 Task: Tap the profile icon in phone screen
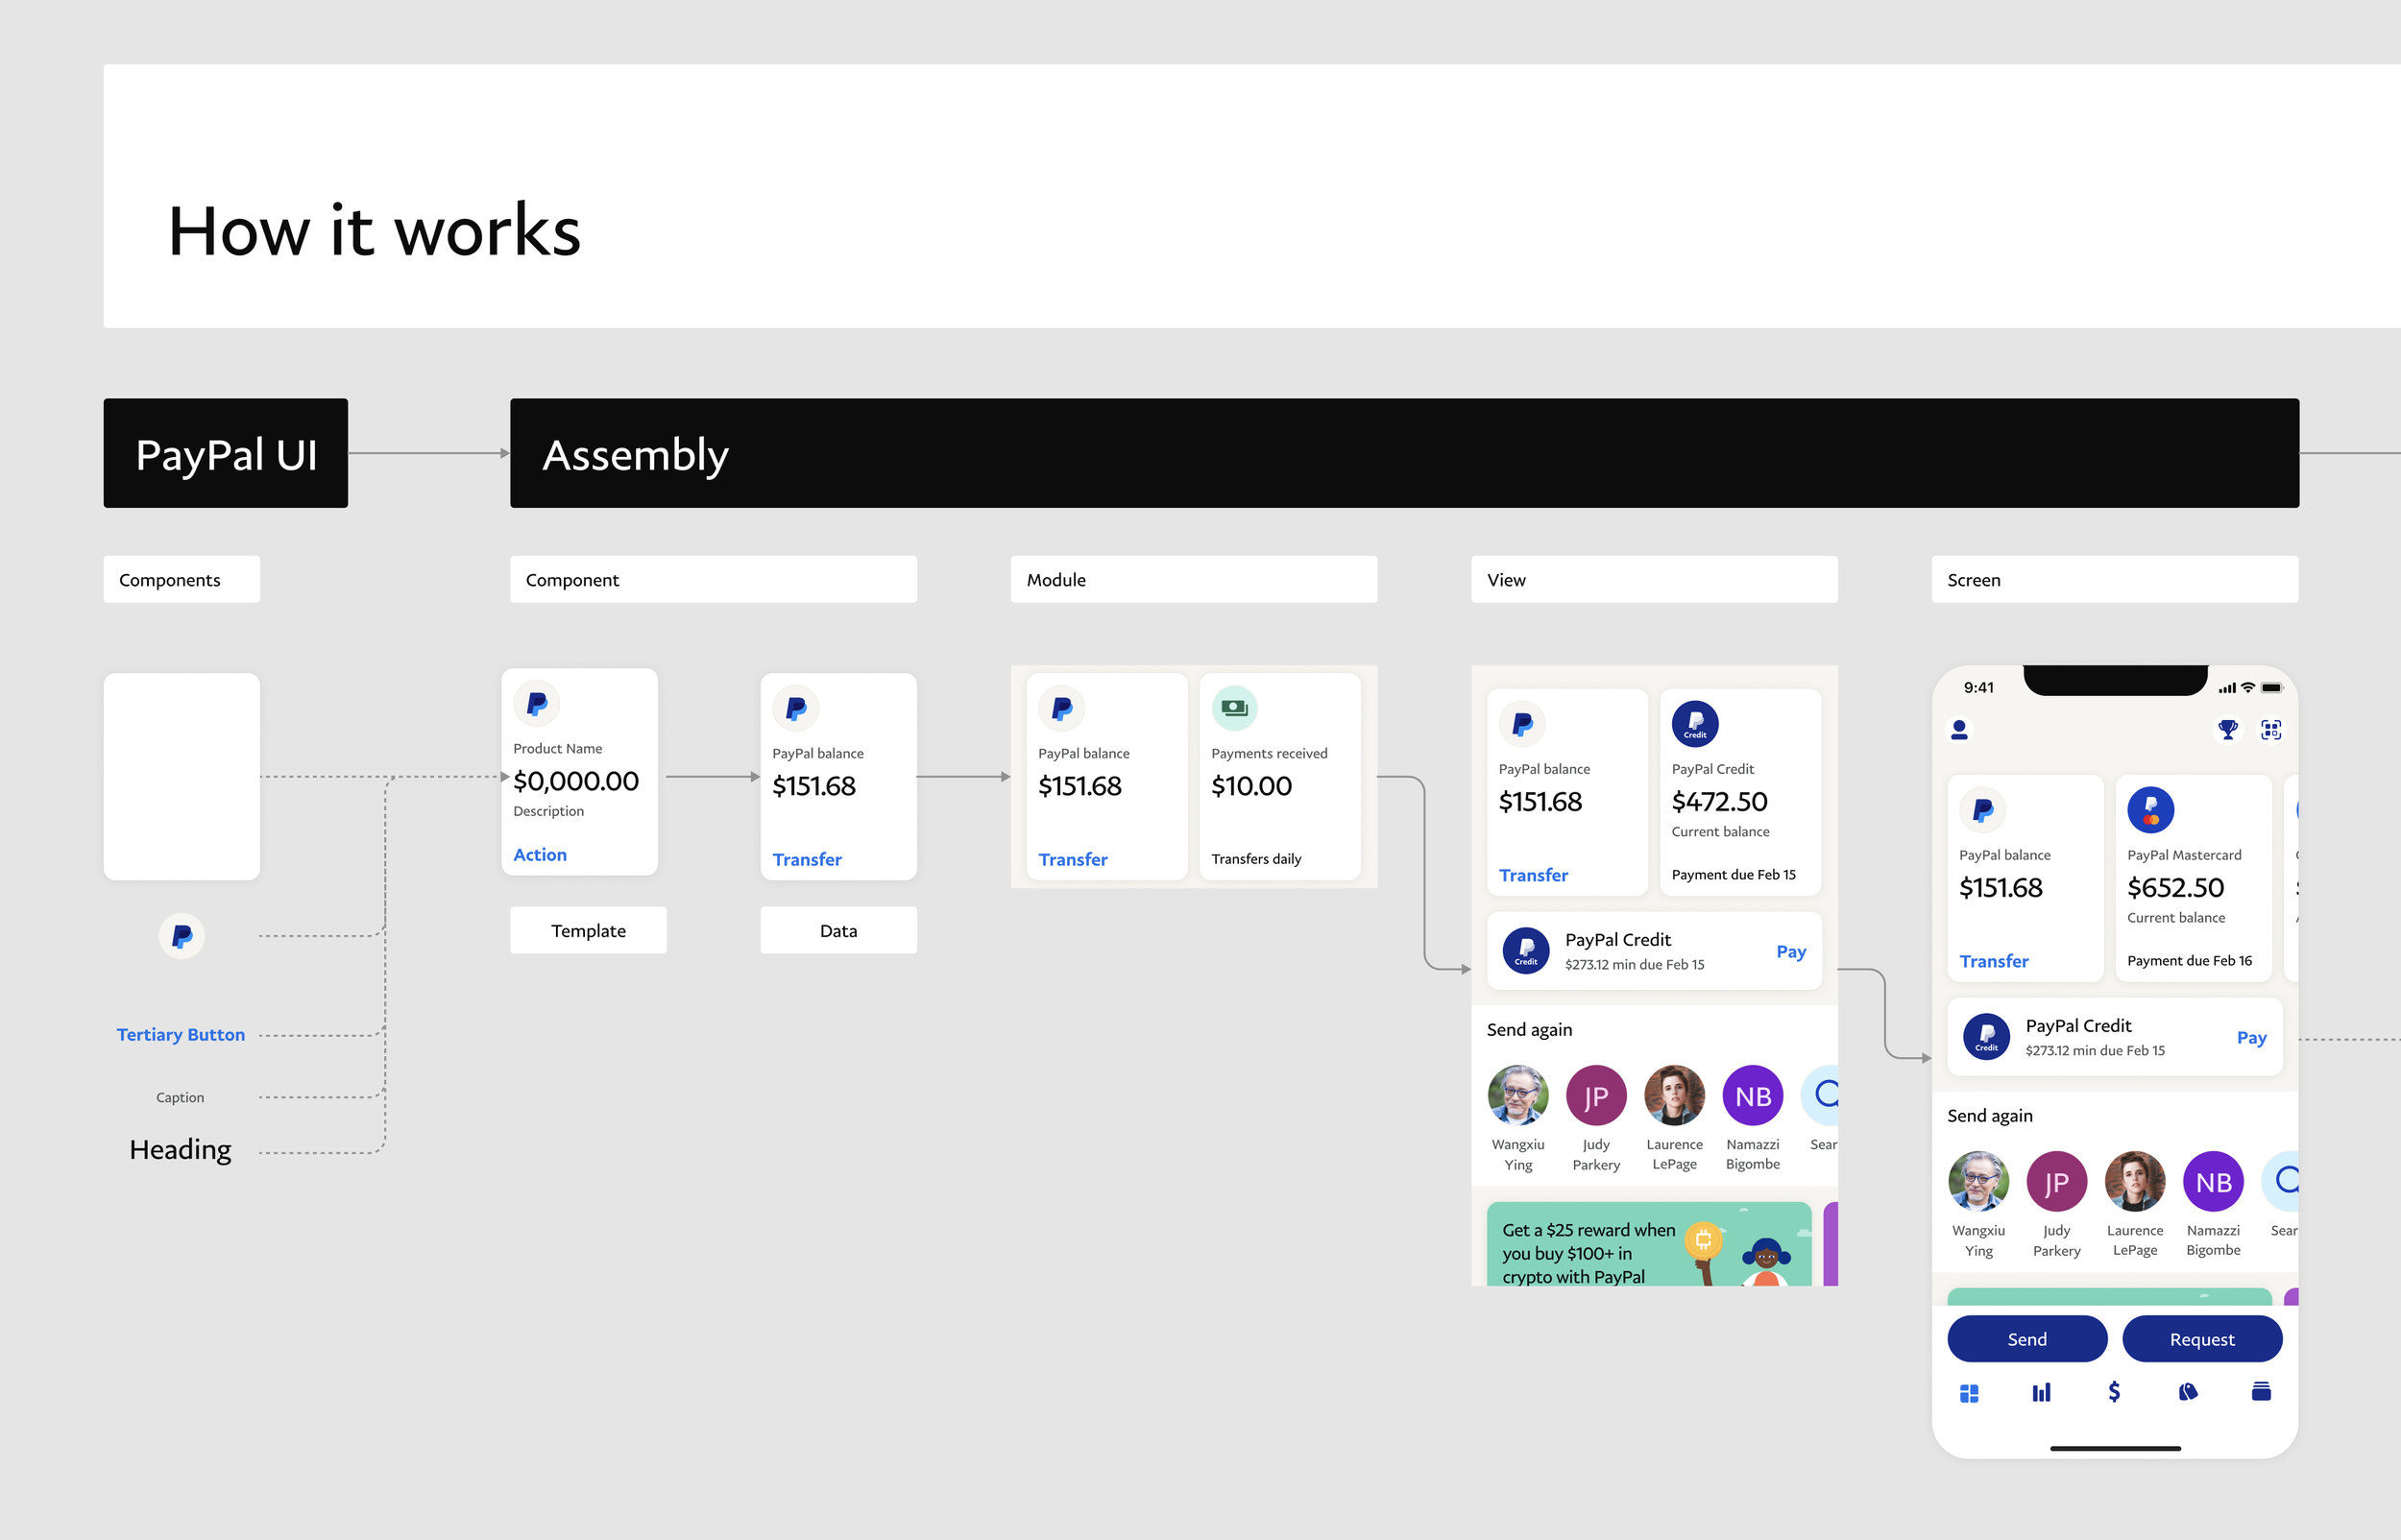(x=1959, y=730)
